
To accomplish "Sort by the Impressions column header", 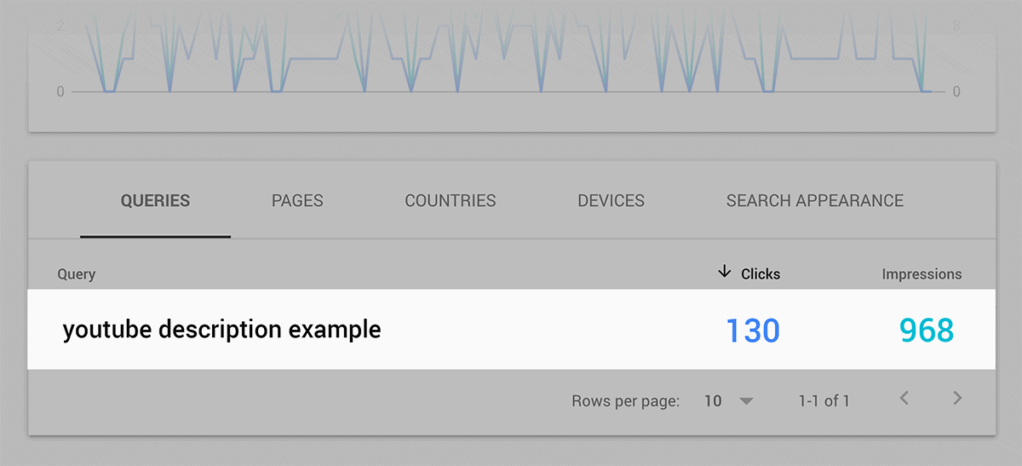I will (921, 274).
